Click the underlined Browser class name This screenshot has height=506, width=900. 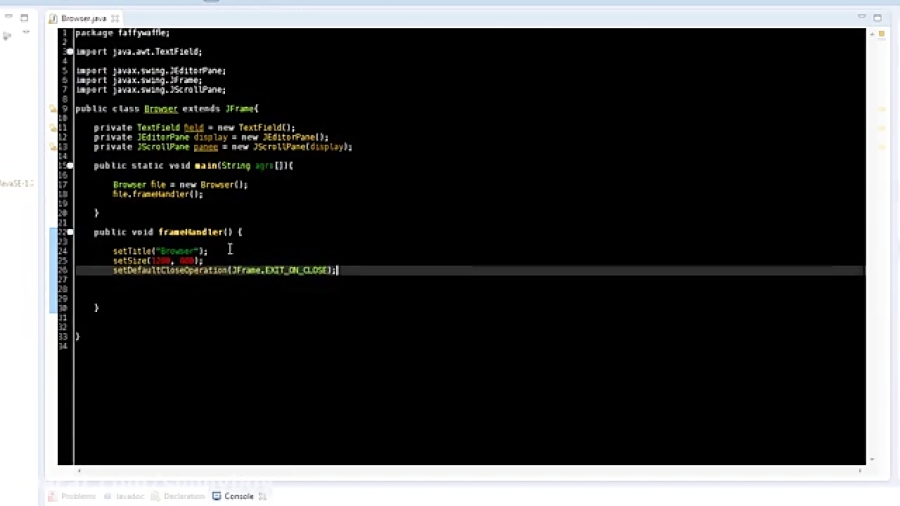161,108
